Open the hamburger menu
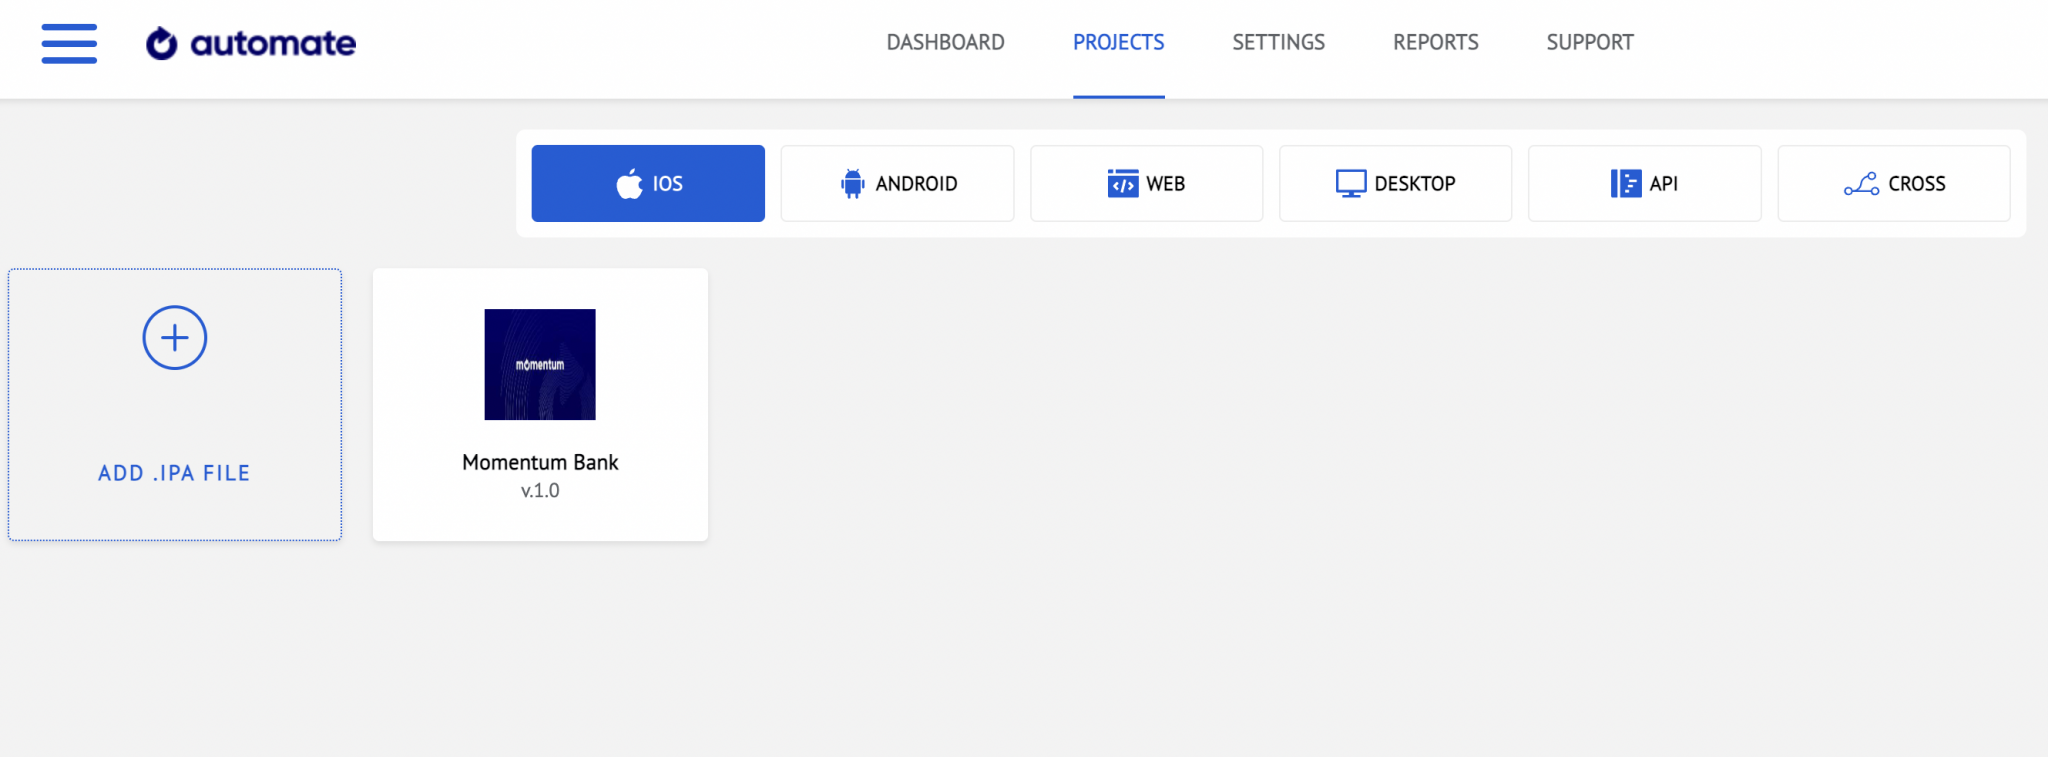 click(x=69, y=43)
